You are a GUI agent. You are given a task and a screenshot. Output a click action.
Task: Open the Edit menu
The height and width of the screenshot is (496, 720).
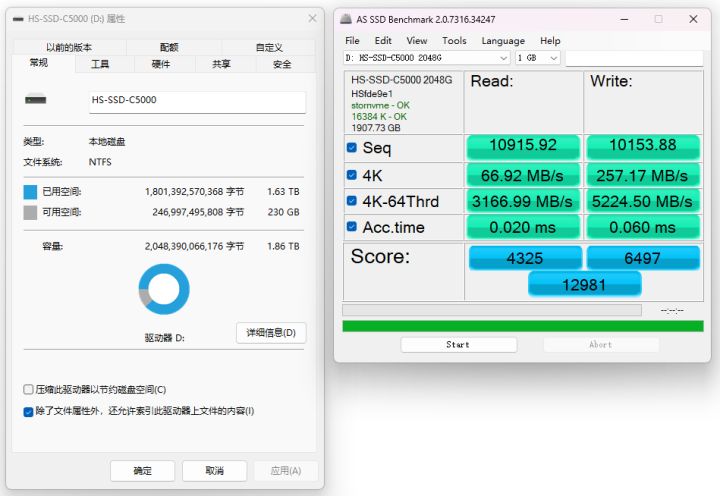(383, 40)
